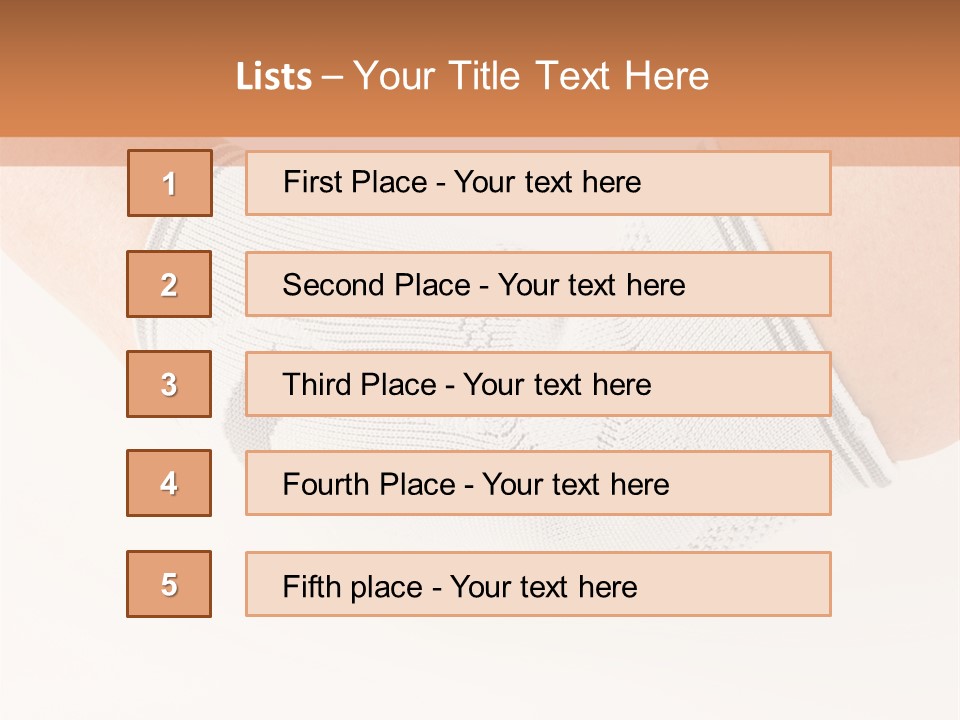960x720 pixels.
Task: Click "Your text here" in Third Place row
Action: pyautogui.click(x=558, y=385)
